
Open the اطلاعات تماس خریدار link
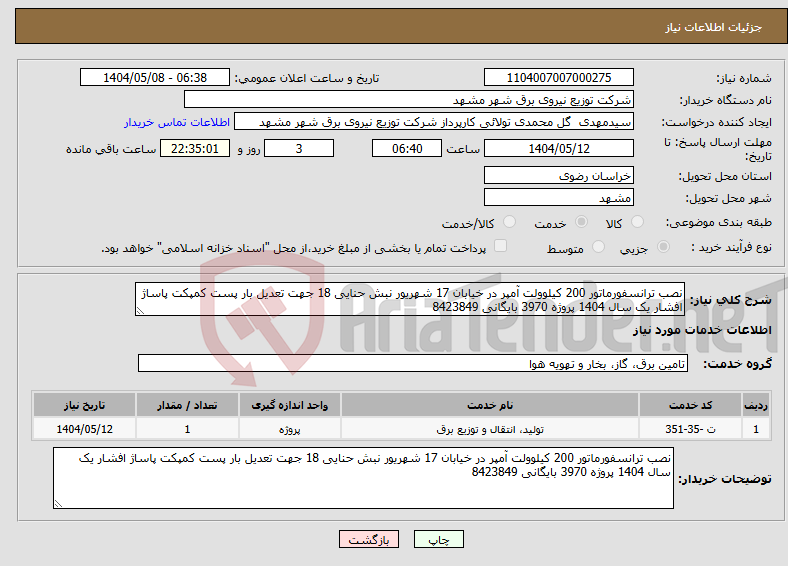coord(177,122)
